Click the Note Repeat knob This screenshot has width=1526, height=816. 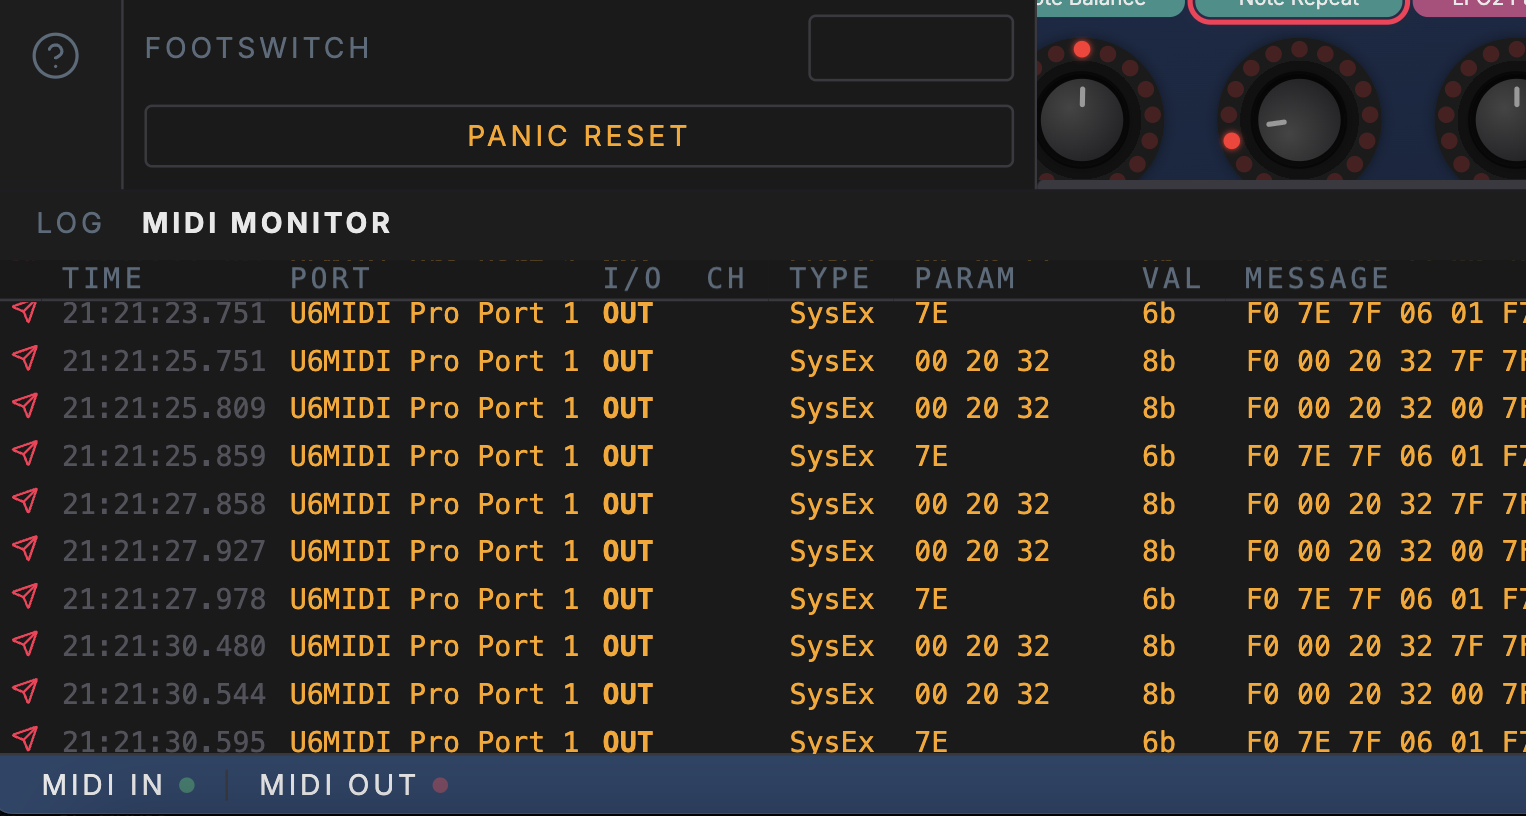click(x=1298, y=120)
